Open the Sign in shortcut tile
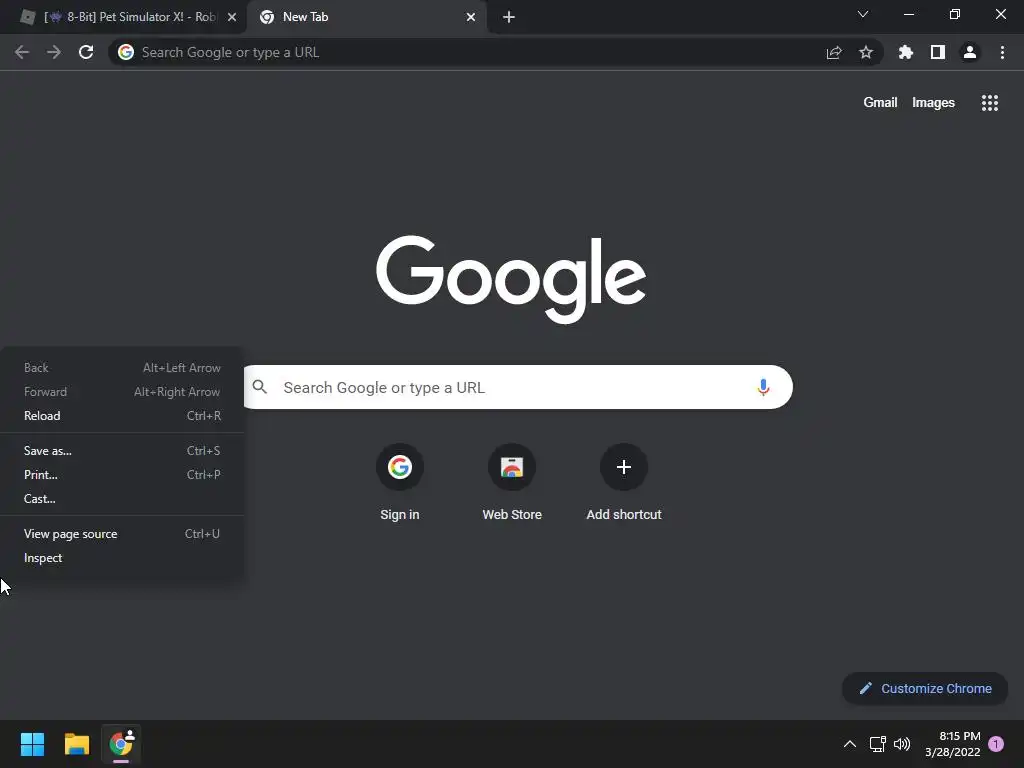 (x=400, y=483)
